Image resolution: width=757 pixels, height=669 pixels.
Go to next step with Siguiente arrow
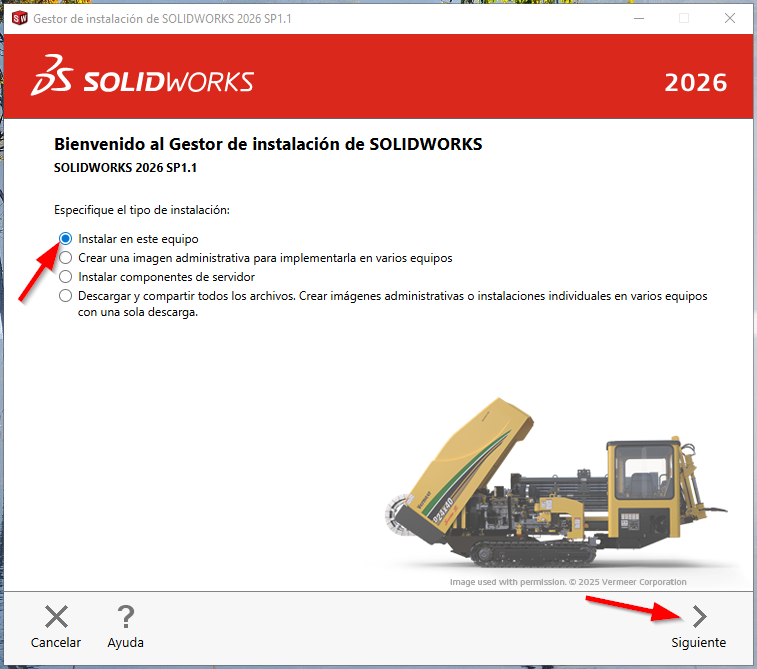tap(700, 617)
